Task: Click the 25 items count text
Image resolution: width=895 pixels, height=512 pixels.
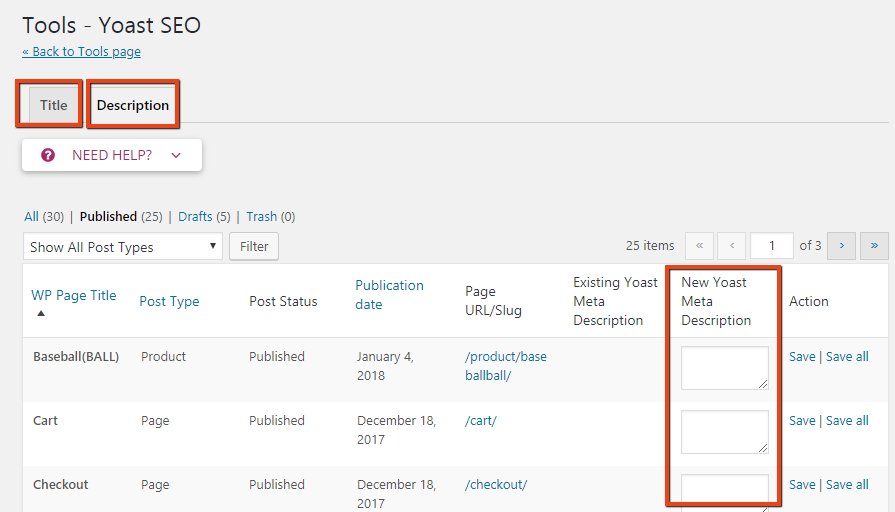Action: (x=650, y=245)
